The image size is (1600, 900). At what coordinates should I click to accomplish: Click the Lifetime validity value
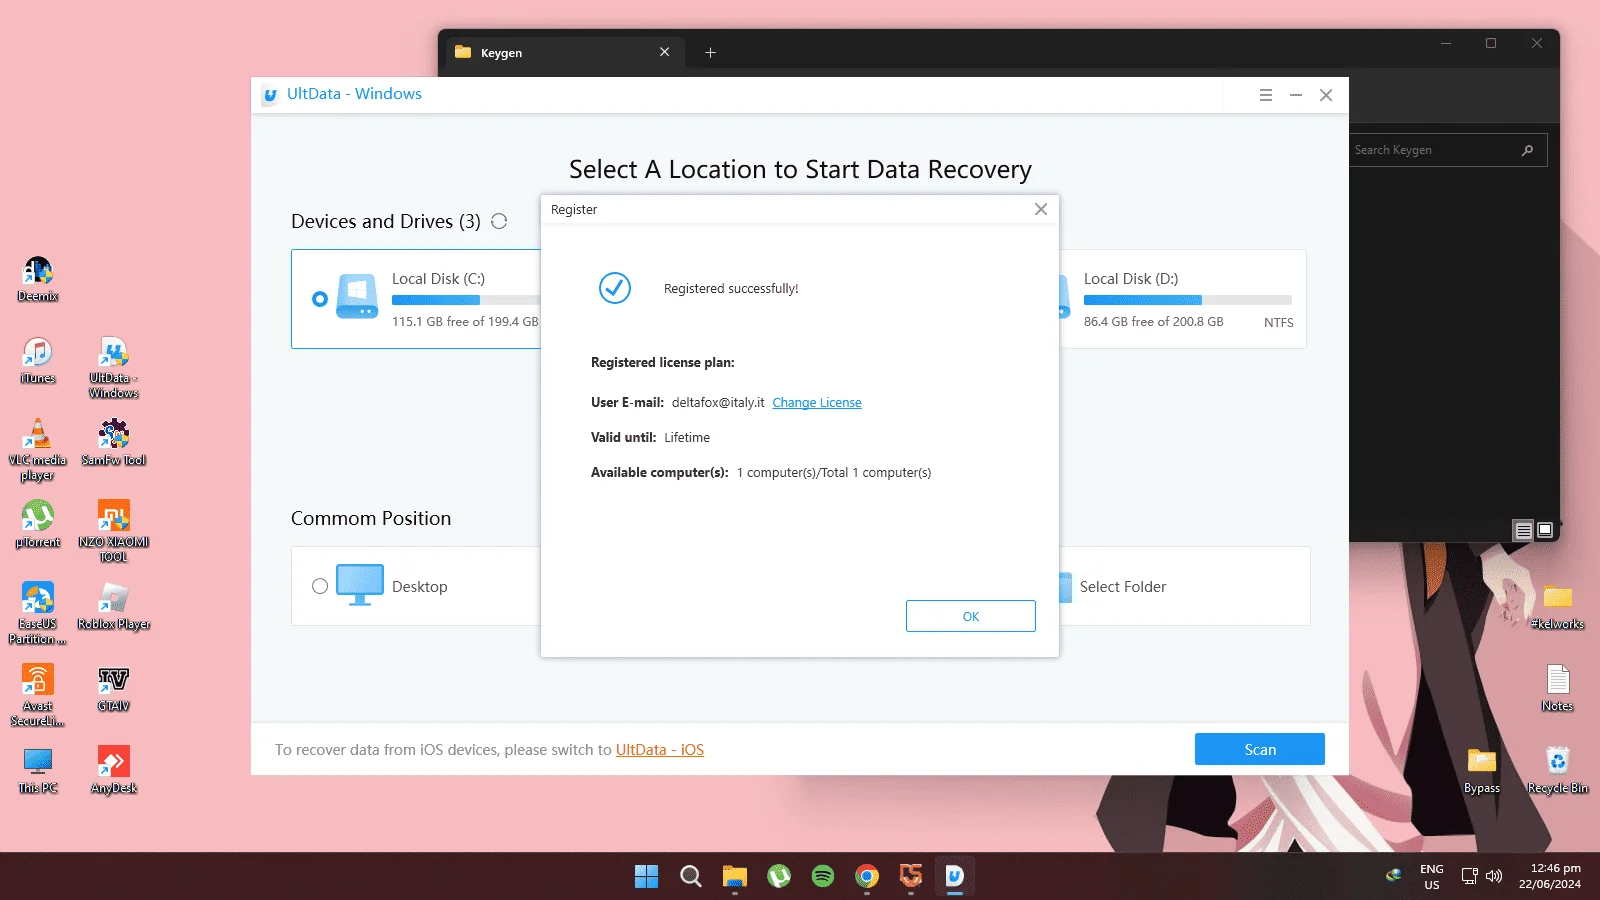[687, 437]
